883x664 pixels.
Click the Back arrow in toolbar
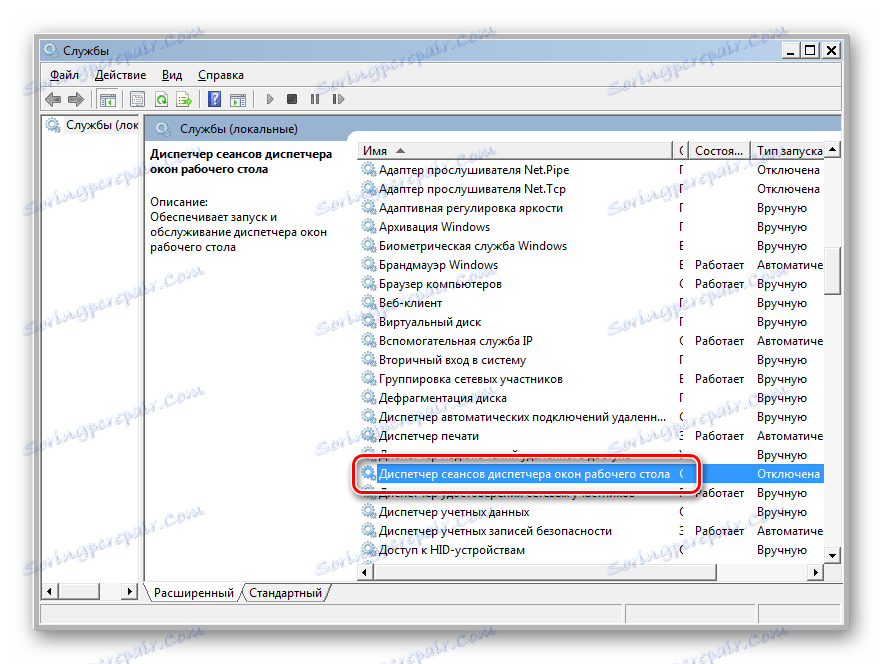[x=53, y=100]
